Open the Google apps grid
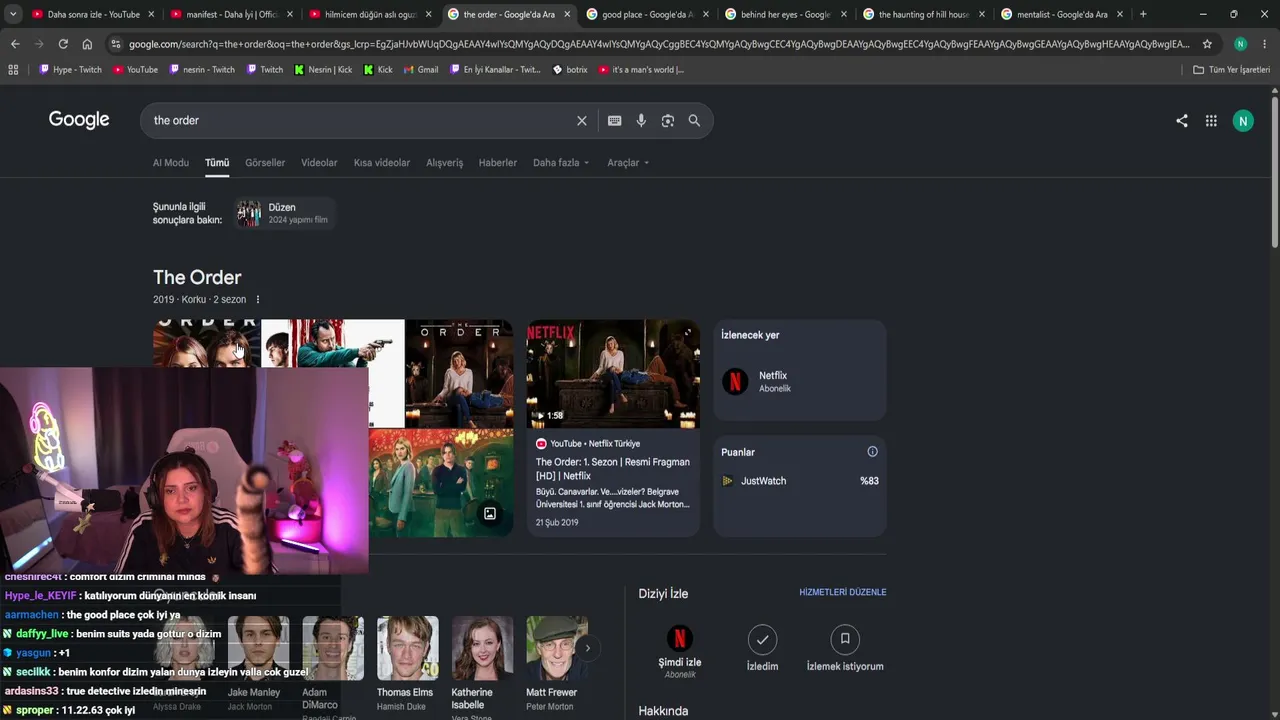The image size is (1280, 720). pyautogui.click(x=1211, y=121)
